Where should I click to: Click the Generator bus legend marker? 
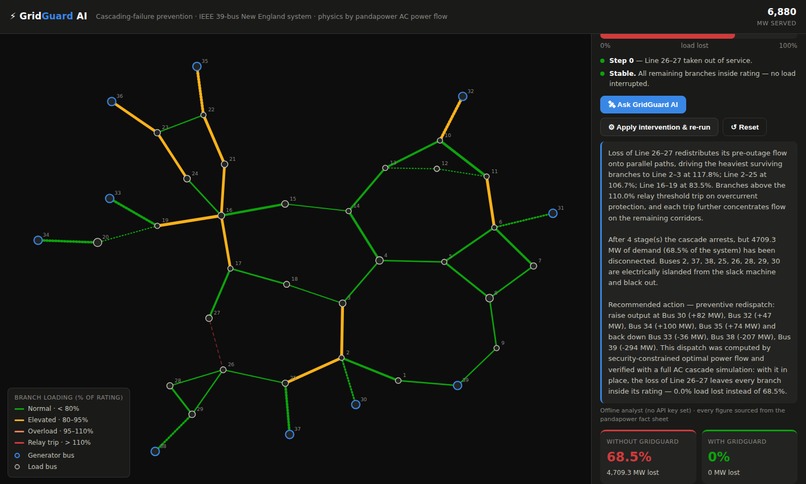point(17,455)
